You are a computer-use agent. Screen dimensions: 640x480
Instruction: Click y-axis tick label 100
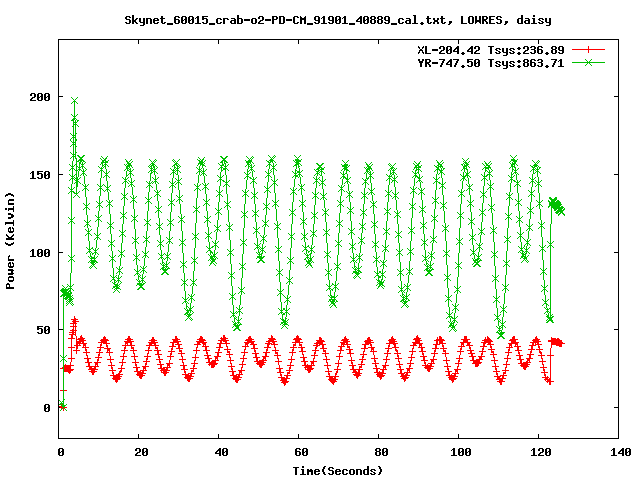pos(40,253)
